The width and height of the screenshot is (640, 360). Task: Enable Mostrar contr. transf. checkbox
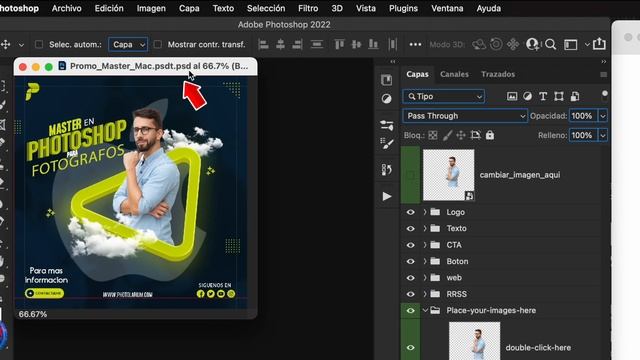coord(158,44)
